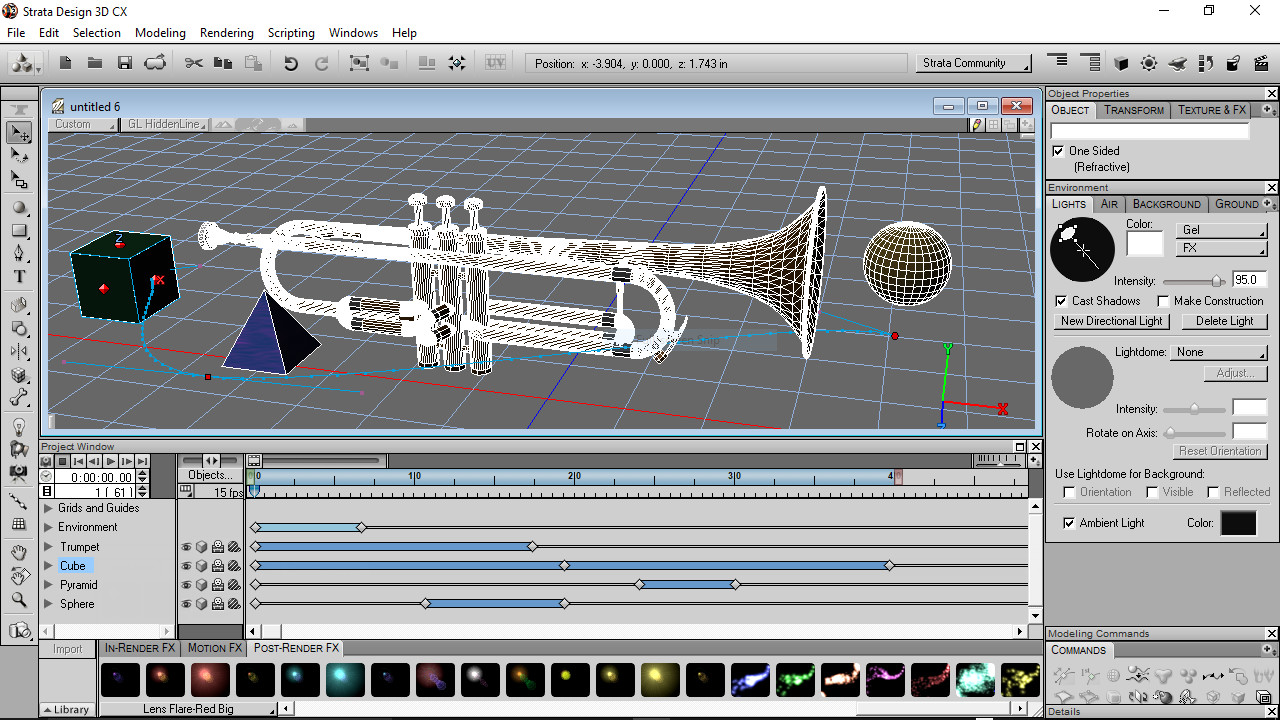This screenshot has width=1280, height=720.
Task: Toggle Ambient Light off
Action: (1068, 523)
